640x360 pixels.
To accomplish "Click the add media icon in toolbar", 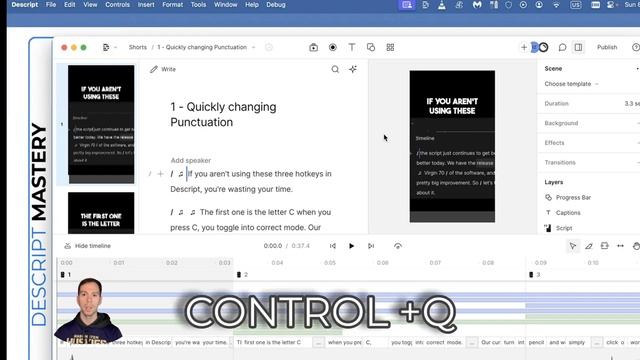I will click(313, 47).
